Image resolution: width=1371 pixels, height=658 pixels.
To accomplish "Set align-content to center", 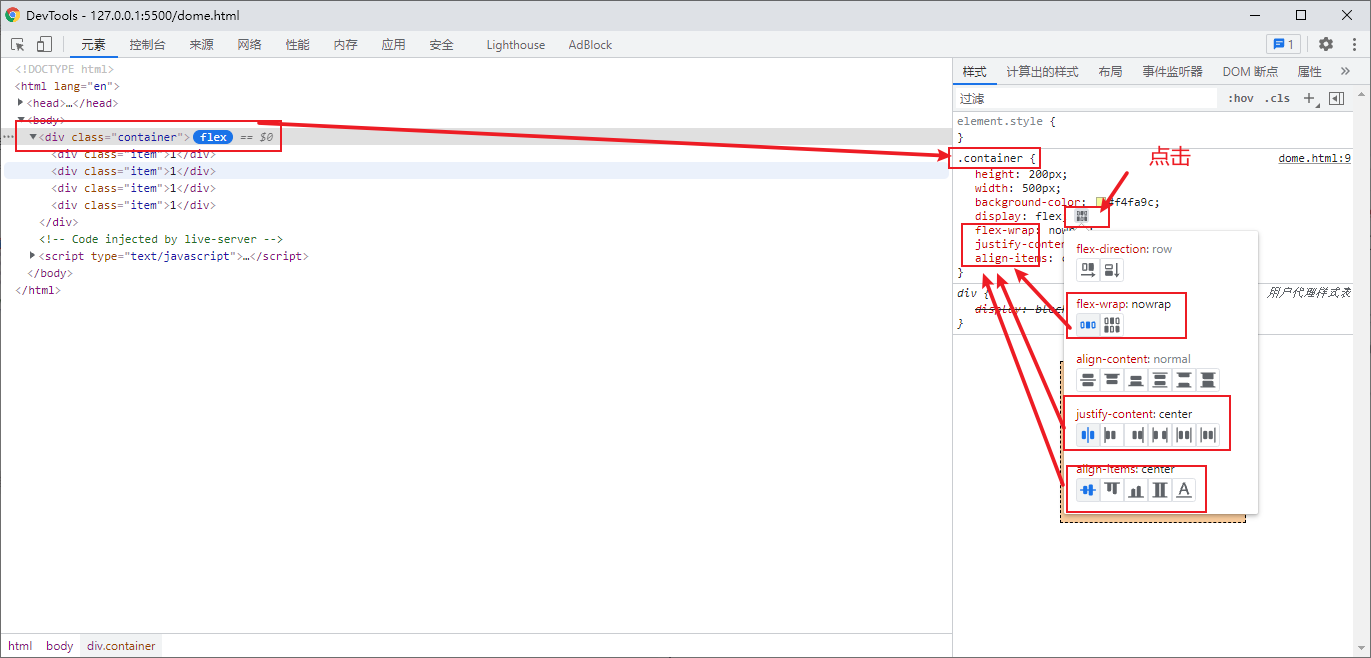I will [1088, 379].
